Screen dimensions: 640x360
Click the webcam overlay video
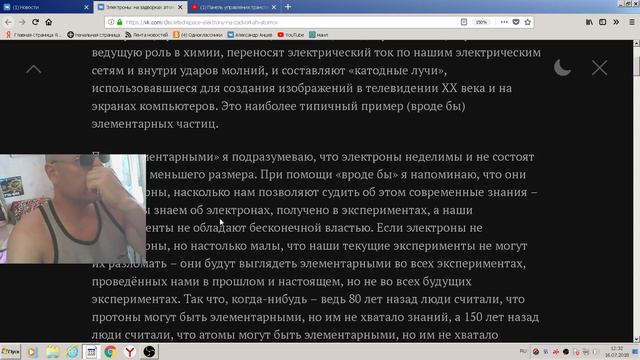tap(73, 209)
